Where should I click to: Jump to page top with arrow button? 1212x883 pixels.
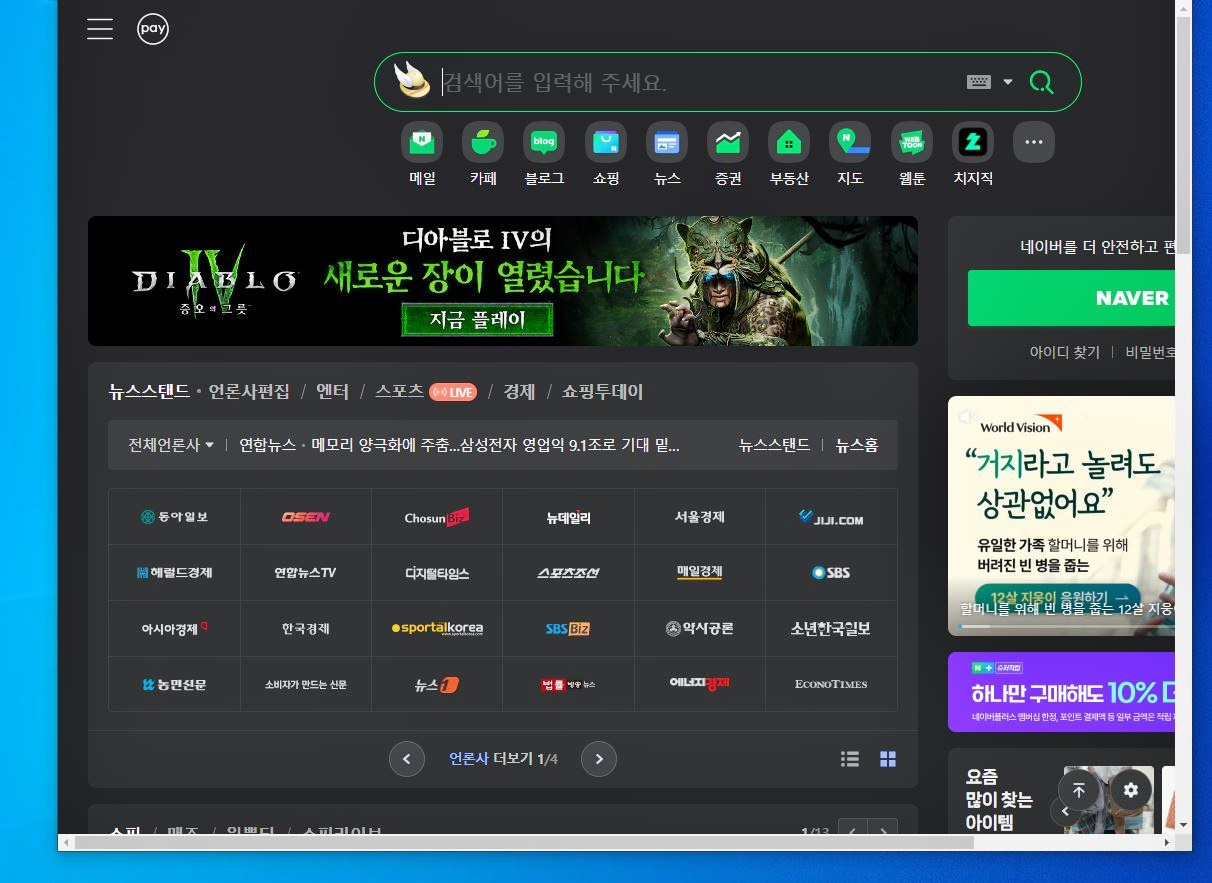[1079, 790]
